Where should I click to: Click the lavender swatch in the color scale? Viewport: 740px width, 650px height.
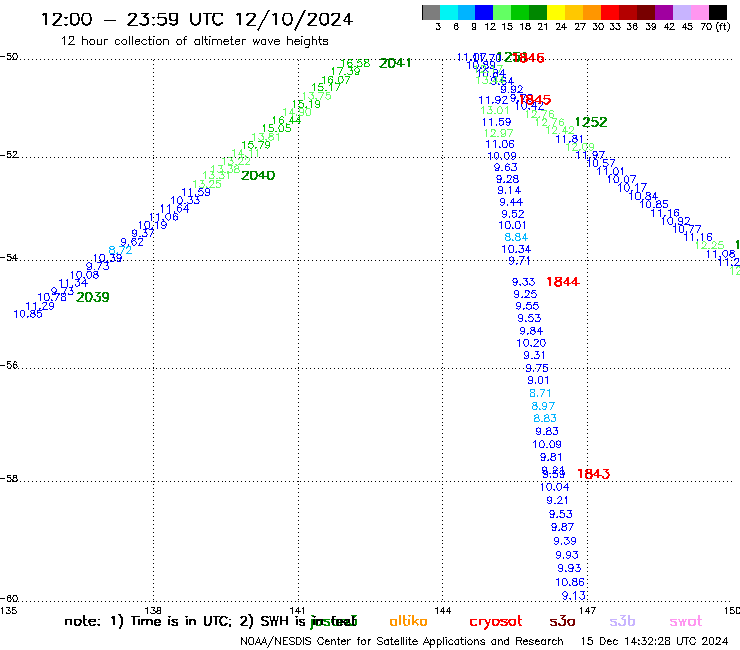pos(681,13)
